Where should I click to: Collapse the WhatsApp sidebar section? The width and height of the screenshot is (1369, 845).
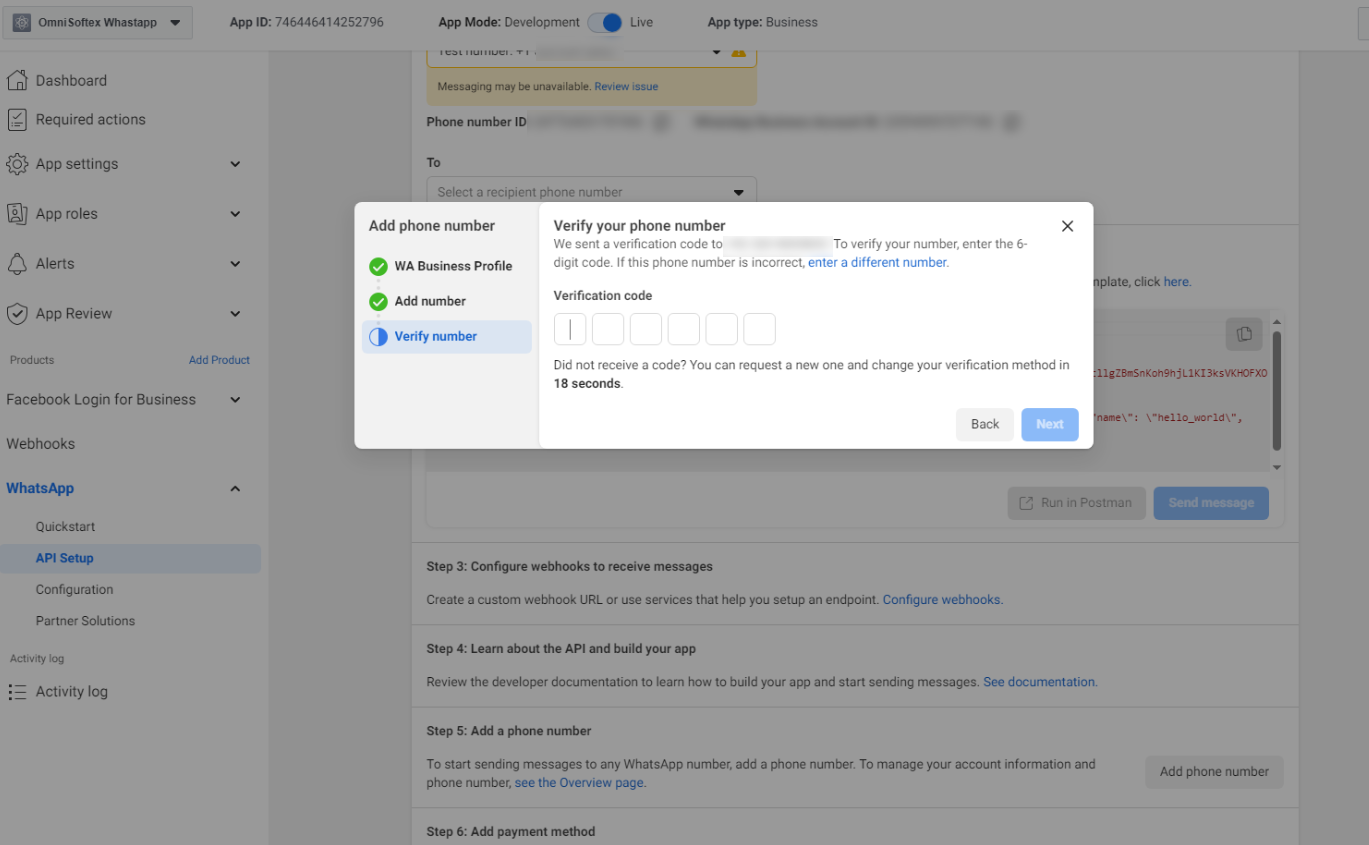[235, 489]
